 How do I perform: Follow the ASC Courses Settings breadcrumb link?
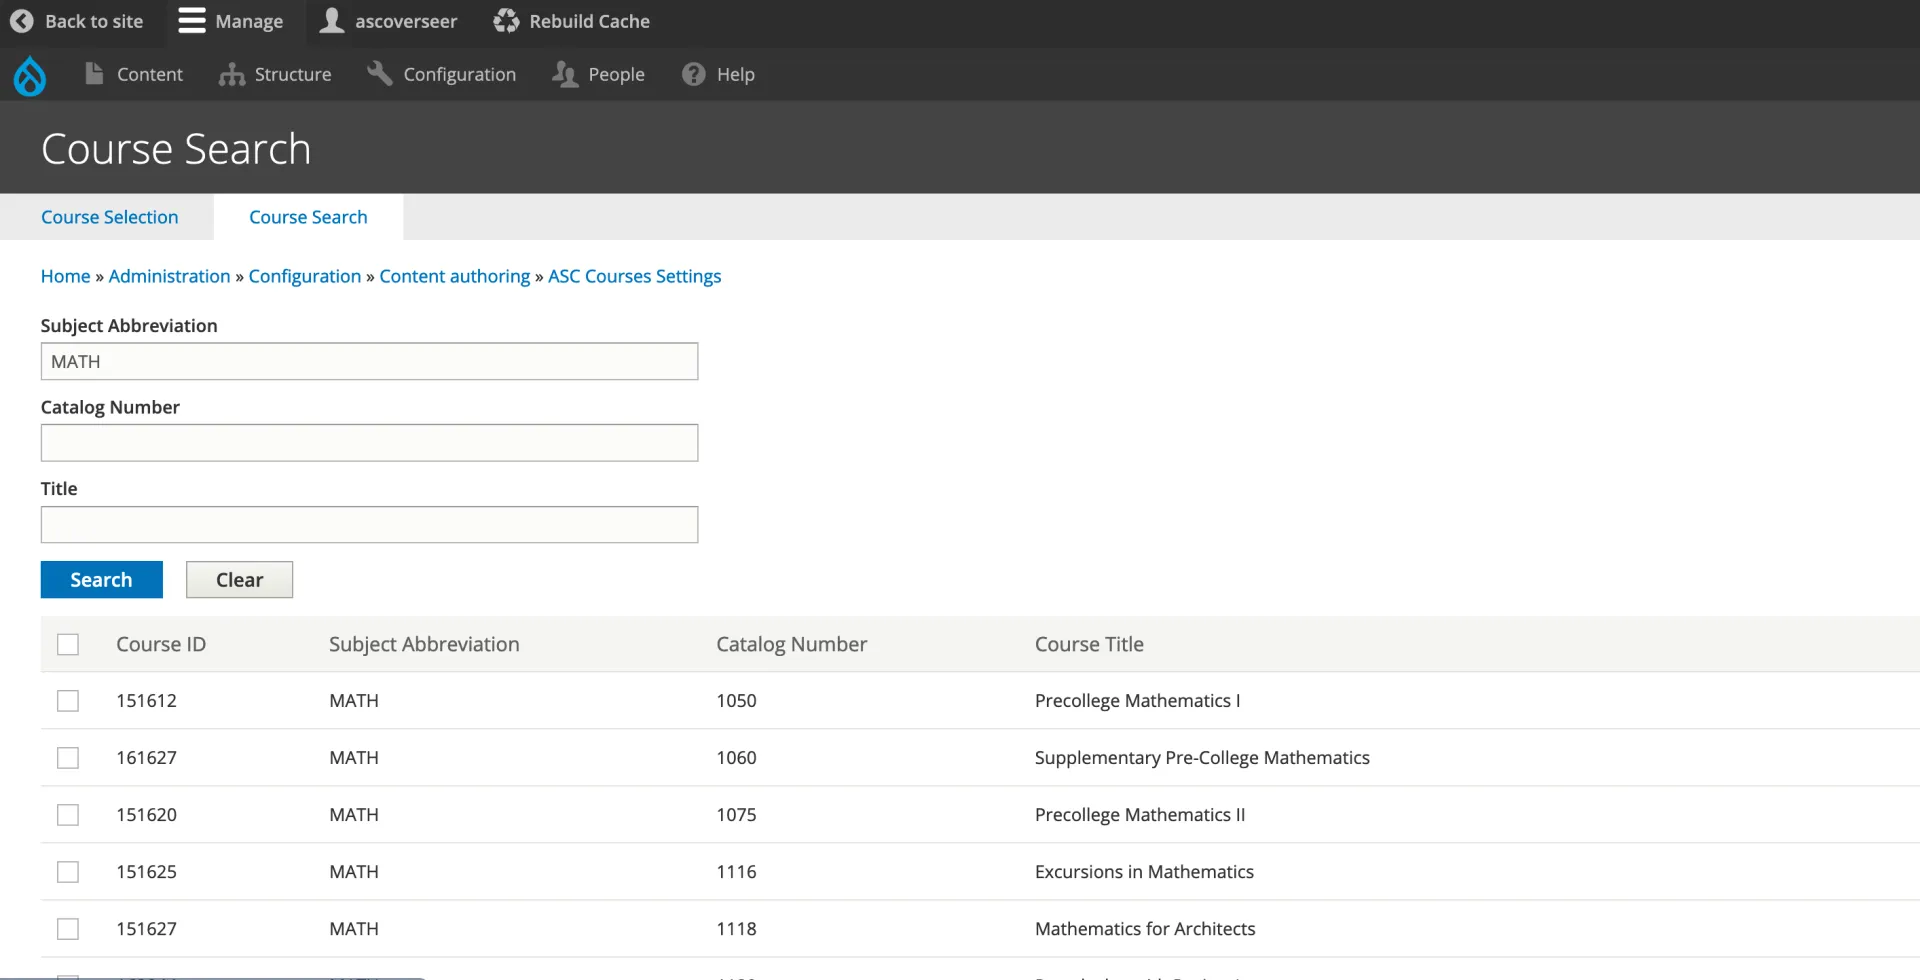(634, 276)
